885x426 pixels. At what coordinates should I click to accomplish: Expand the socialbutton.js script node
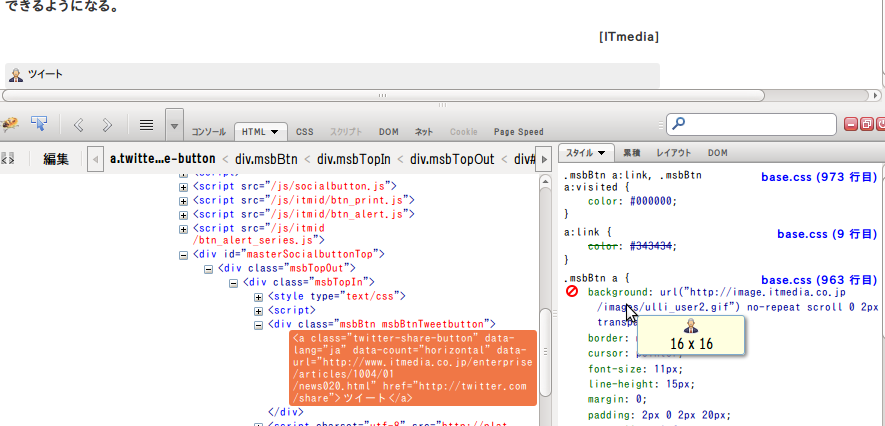(x=183, y=187)
